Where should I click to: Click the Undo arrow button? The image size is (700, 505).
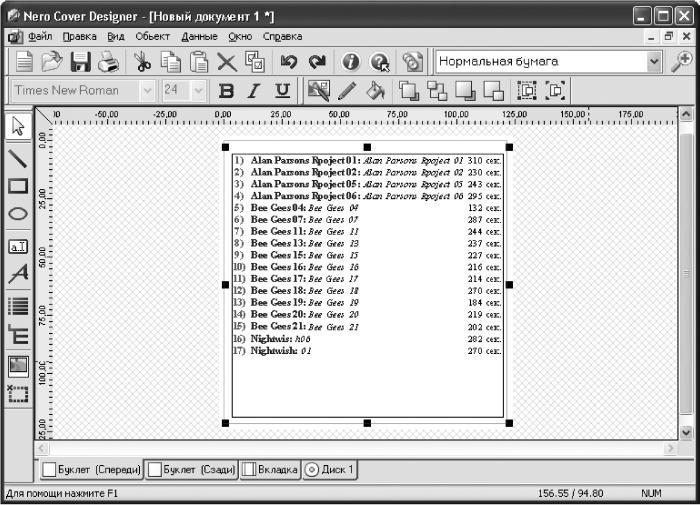(x=288, y=62)
